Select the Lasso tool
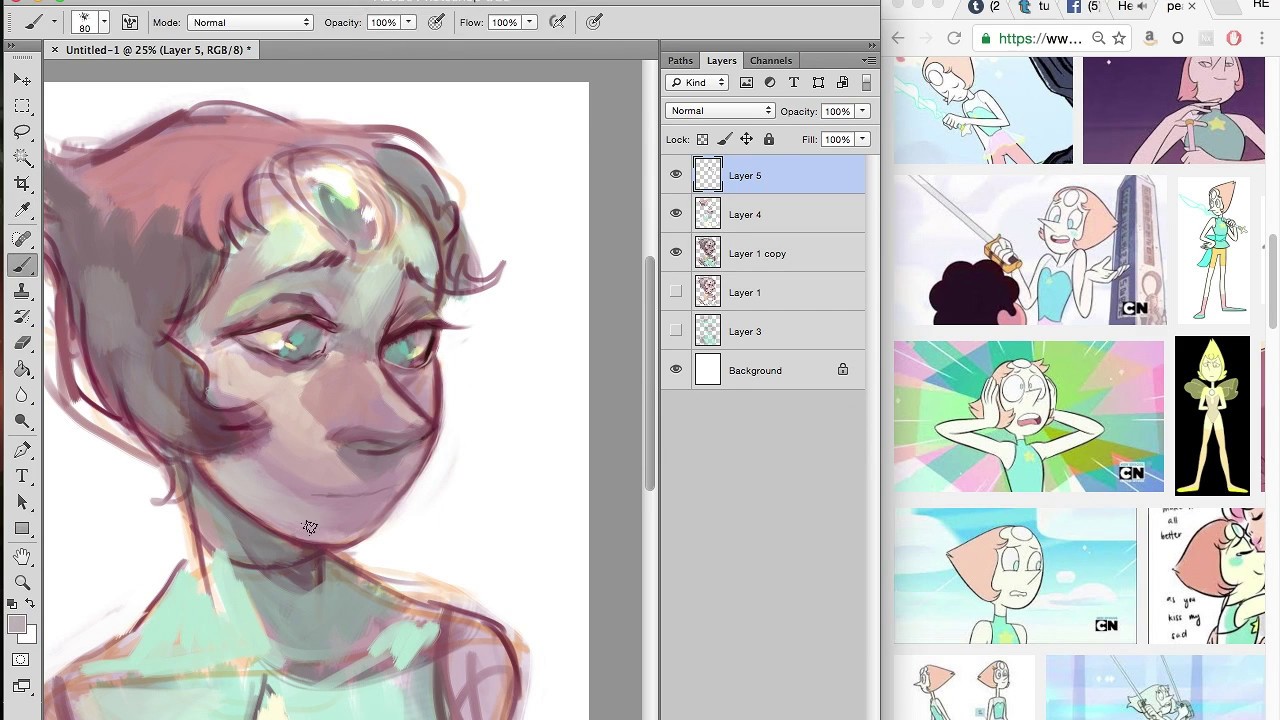Viewport: 1280px width, 720px height. coord(22,132)
